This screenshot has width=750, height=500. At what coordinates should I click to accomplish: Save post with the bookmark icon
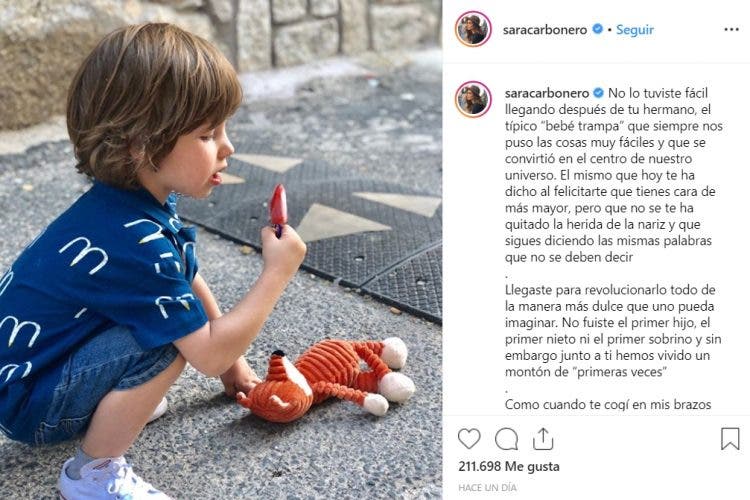(730, 438)
